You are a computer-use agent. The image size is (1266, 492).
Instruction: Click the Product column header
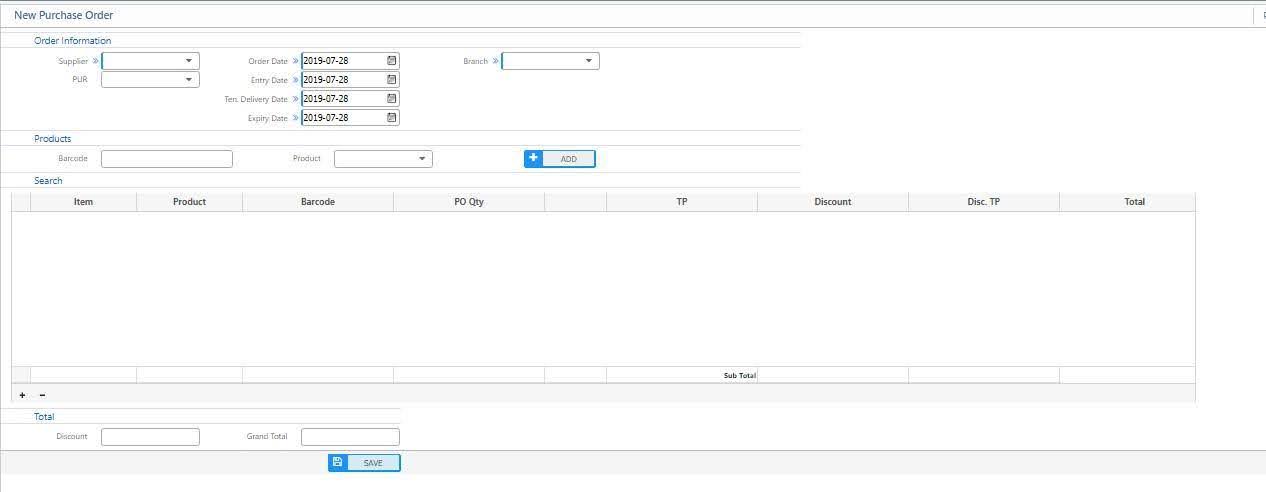pos(190,202)
